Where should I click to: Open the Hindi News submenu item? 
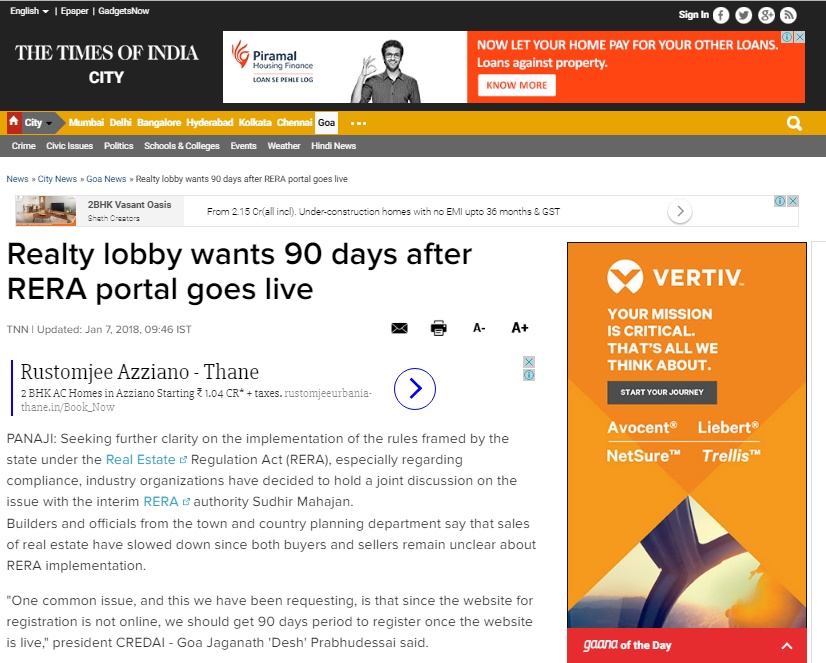[333, 146]
